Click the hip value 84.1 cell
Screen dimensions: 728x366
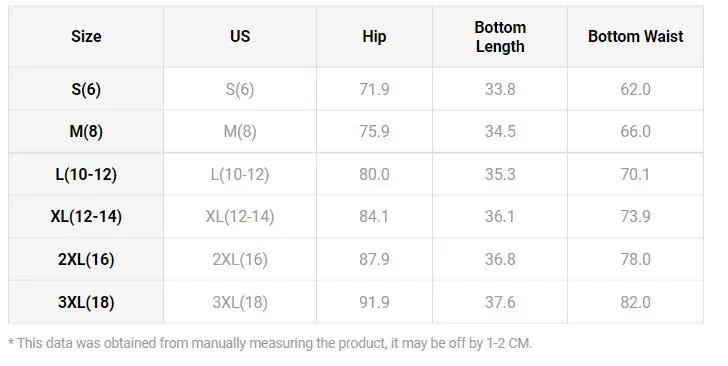(374, 216)
